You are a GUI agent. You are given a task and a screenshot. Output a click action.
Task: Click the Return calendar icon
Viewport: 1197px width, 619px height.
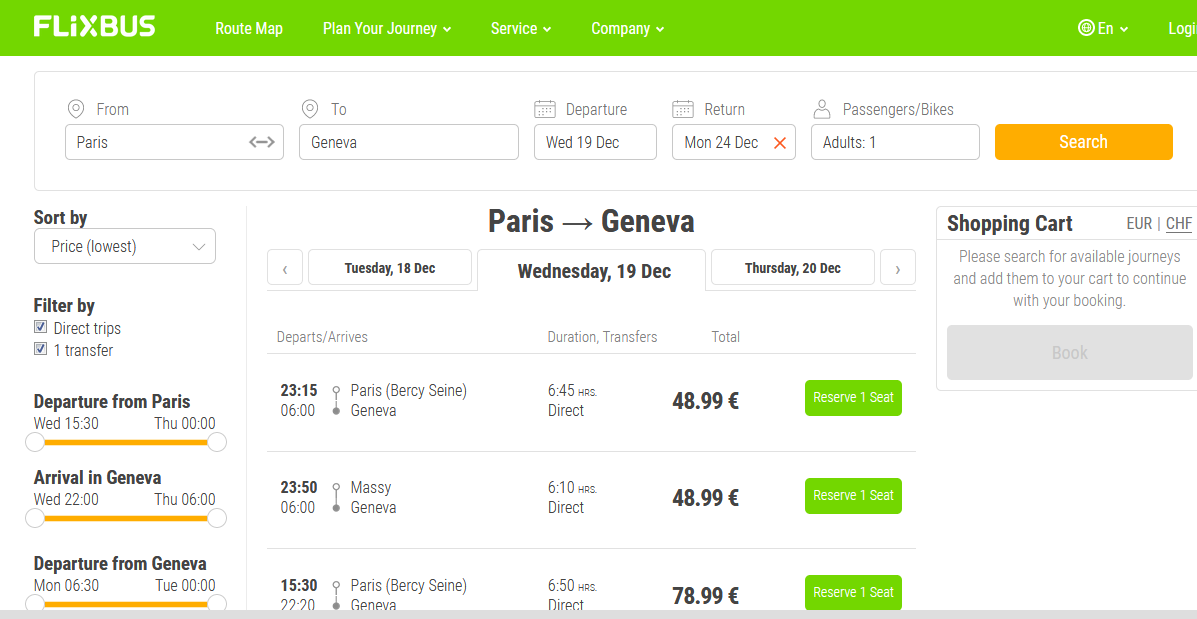(x=682, y=109)
